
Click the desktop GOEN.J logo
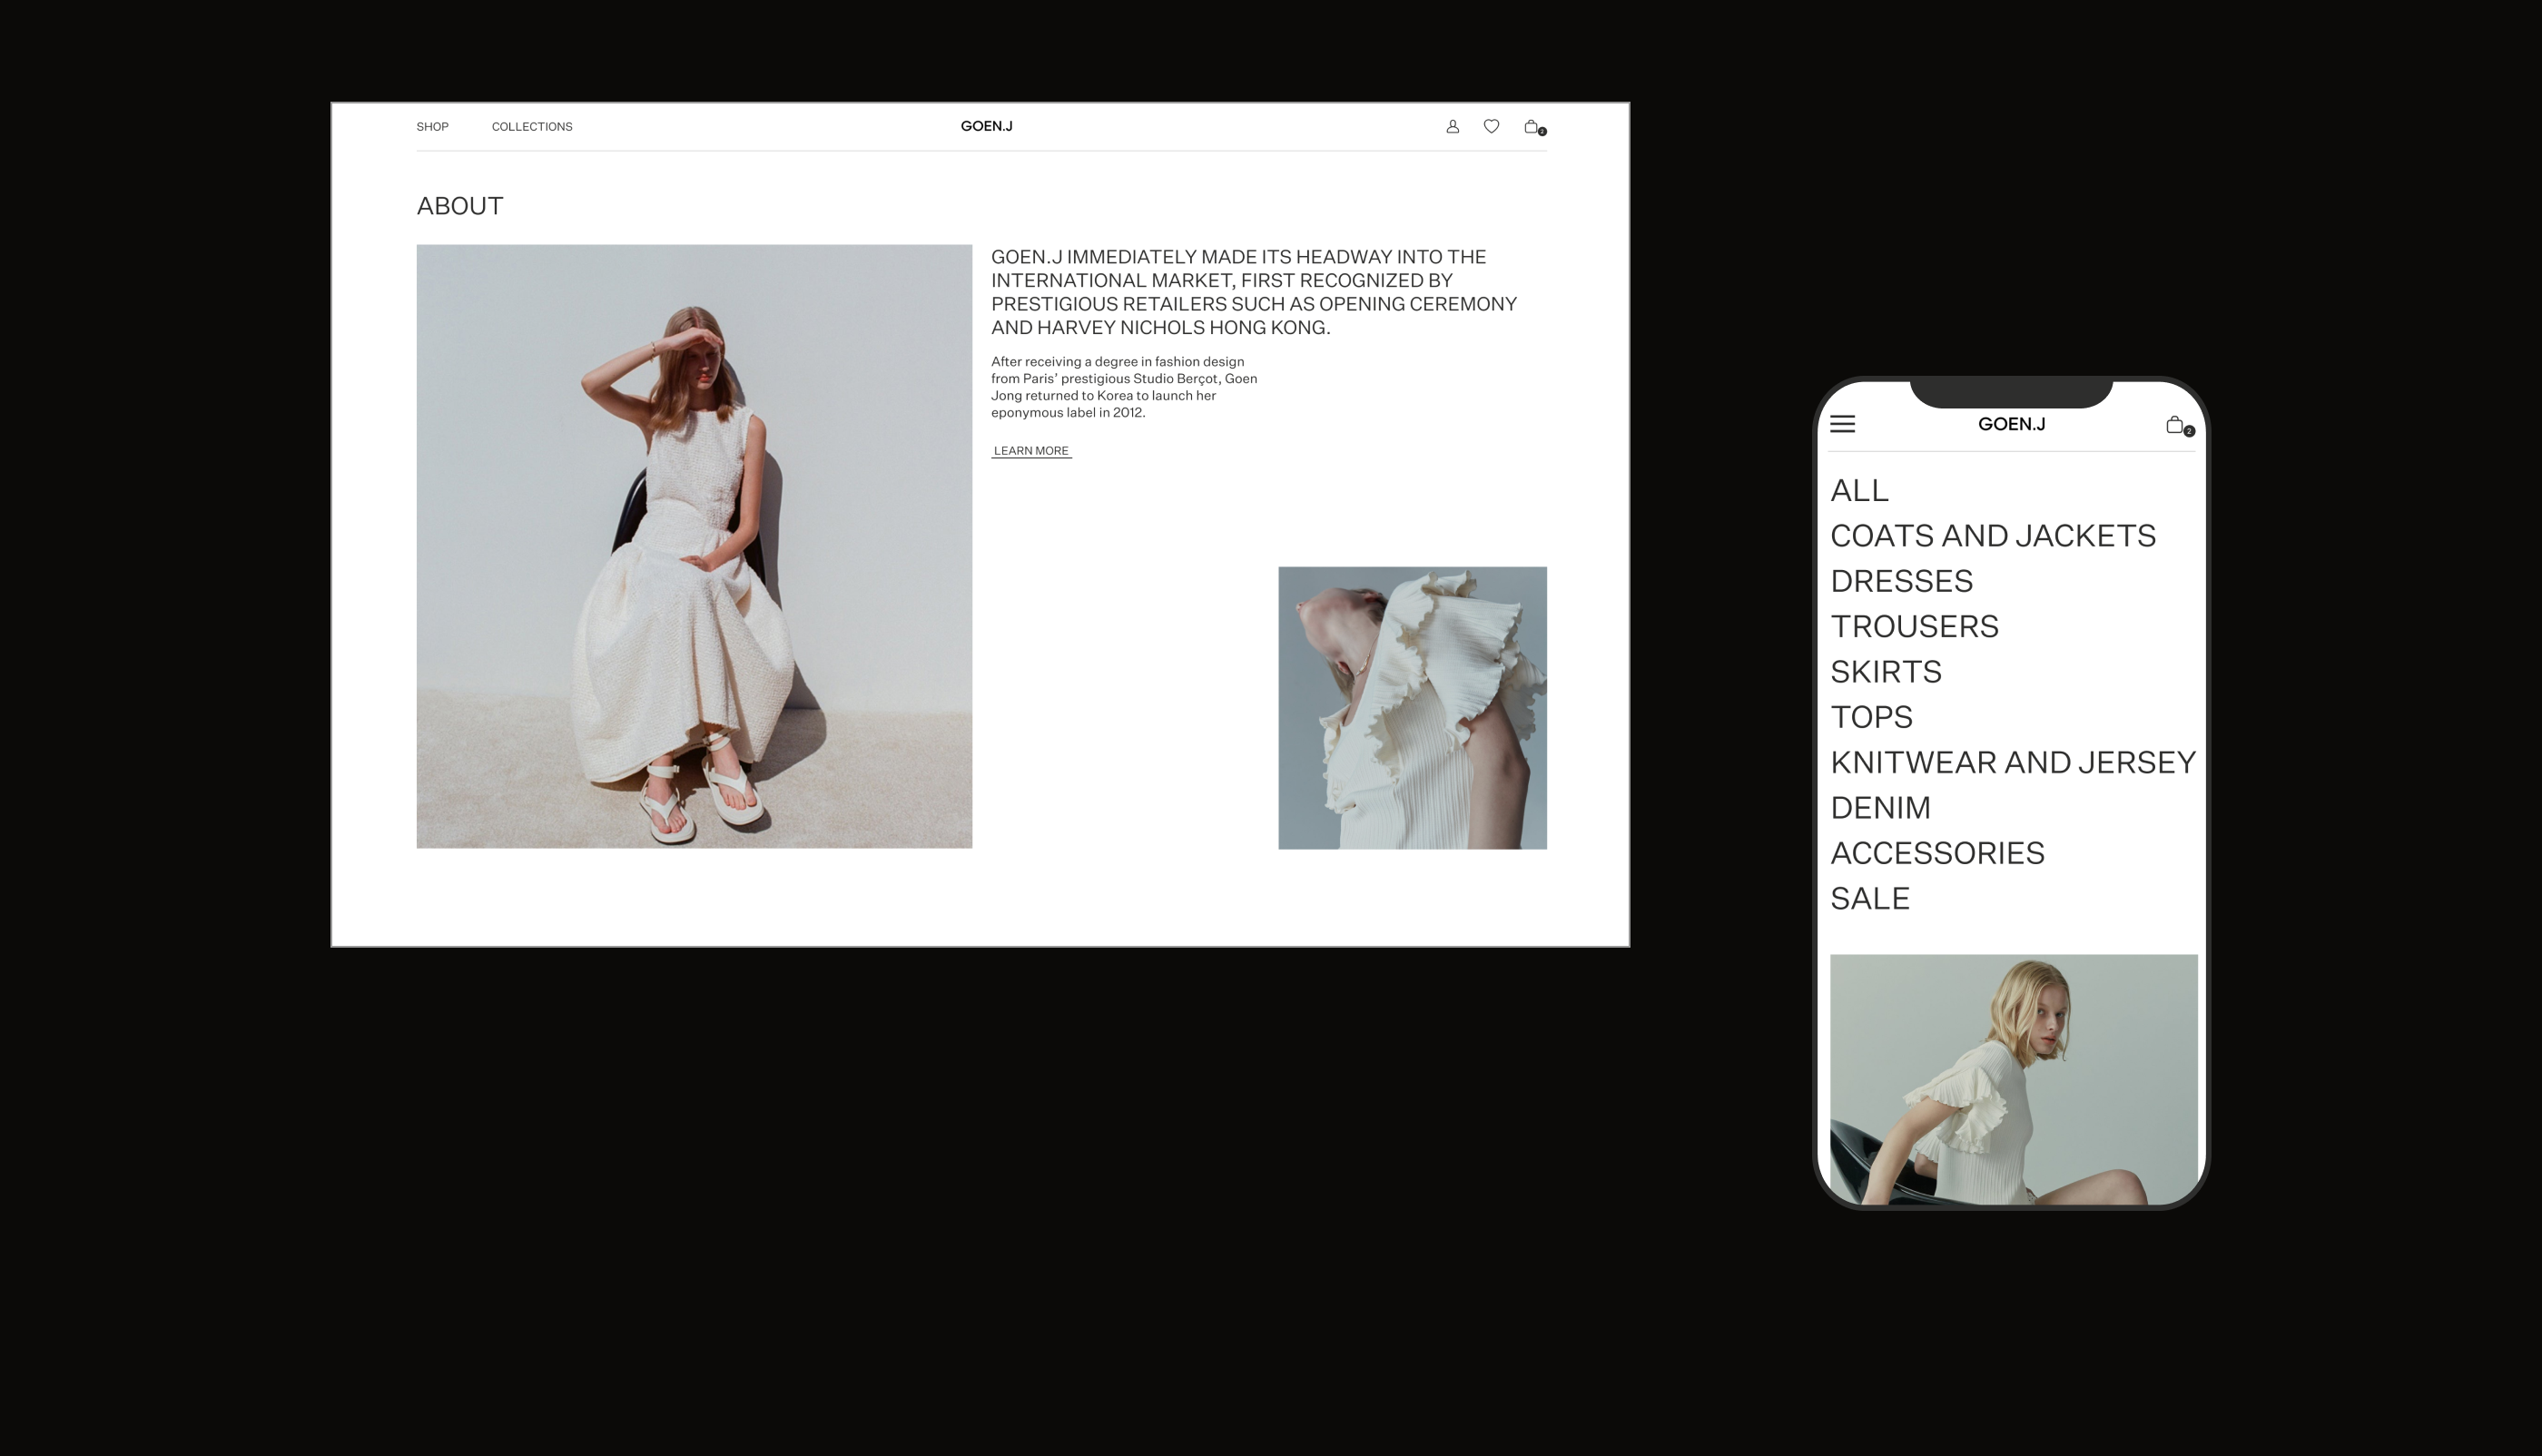pos(986,126)
